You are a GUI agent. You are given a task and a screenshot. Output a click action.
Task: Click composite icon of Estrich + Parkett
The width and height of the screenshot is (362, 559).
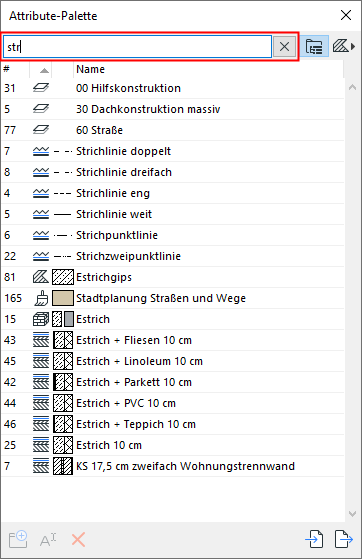[x=41, y=382]
